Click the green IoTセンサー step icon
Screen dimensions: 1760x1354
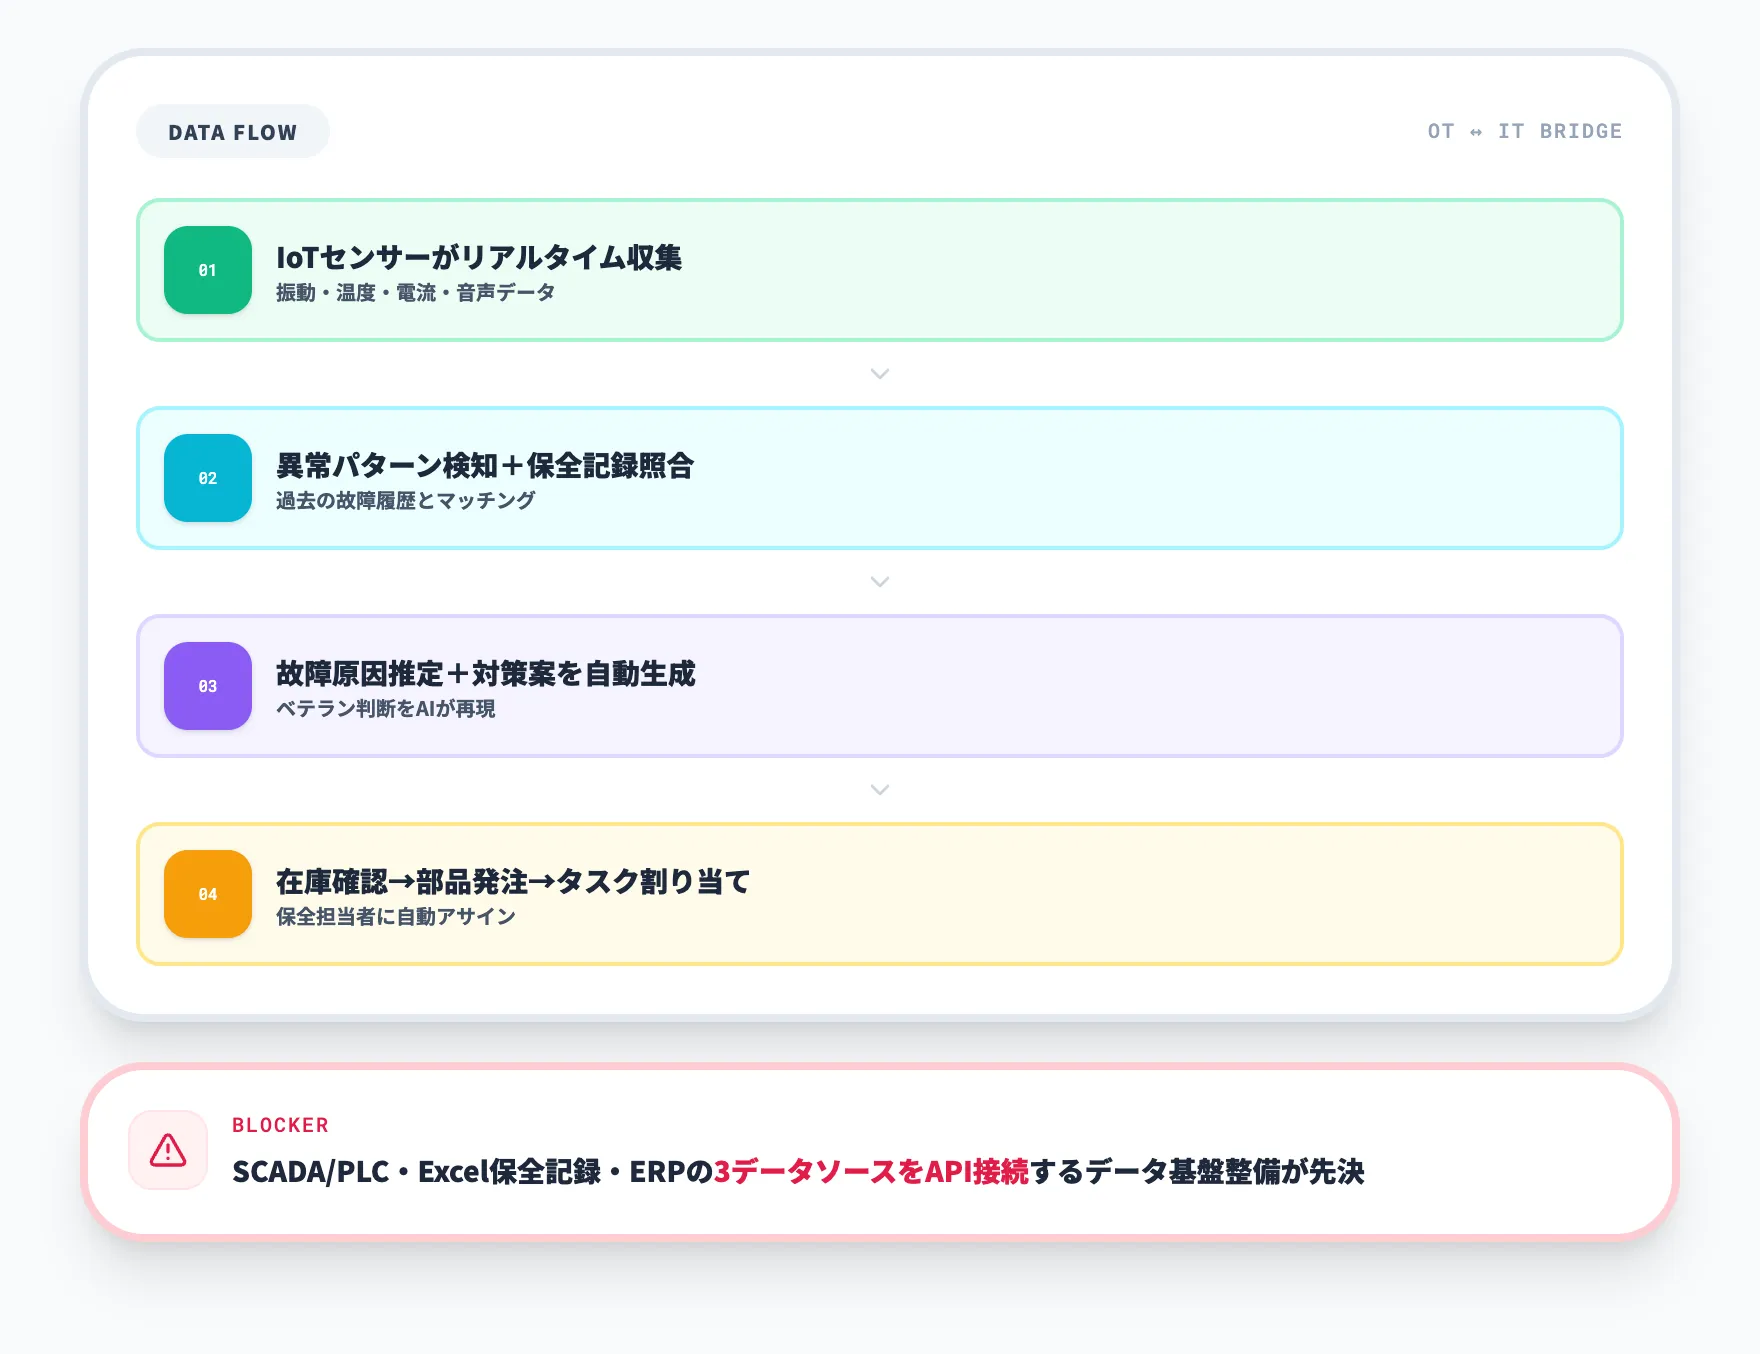click(207, 270)
